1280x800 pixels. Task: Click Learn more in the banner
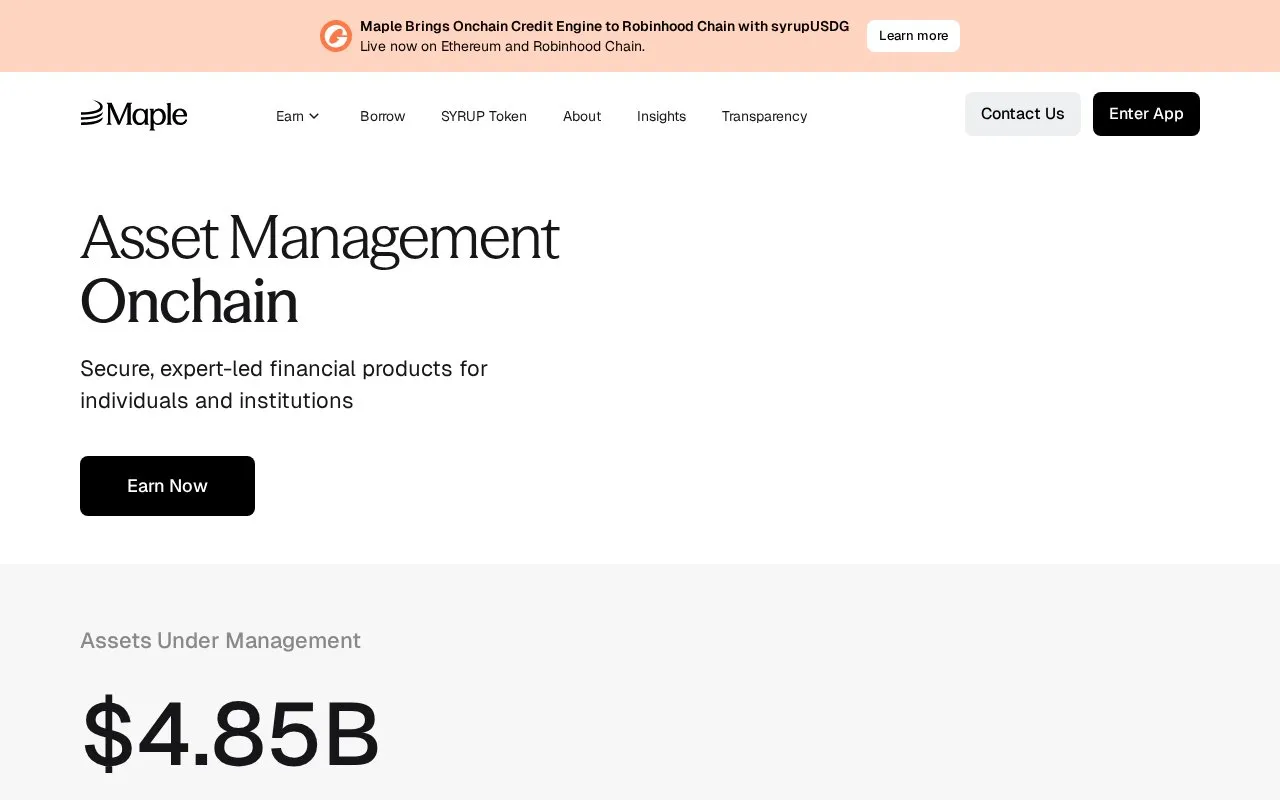[913, 36]
